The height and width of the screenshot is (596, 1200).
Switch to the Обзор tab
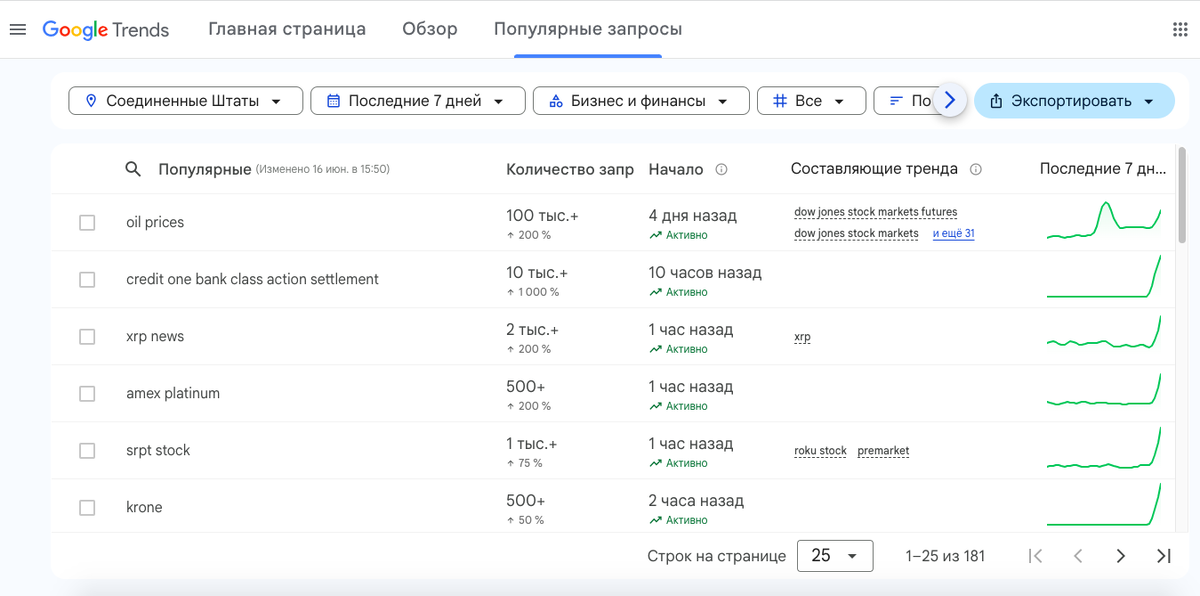(430, 29)
